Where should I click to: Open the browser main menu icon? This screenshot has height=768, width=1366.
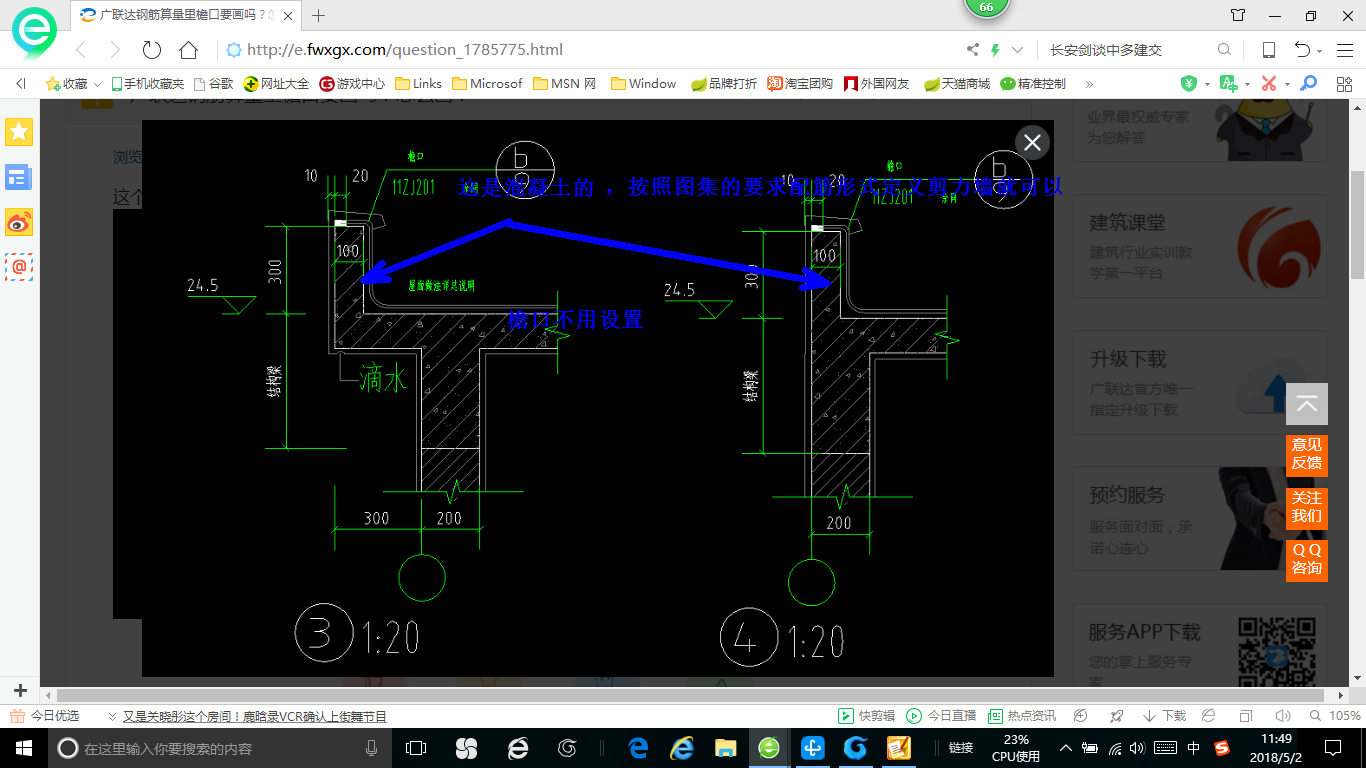tap(1343, 50)
